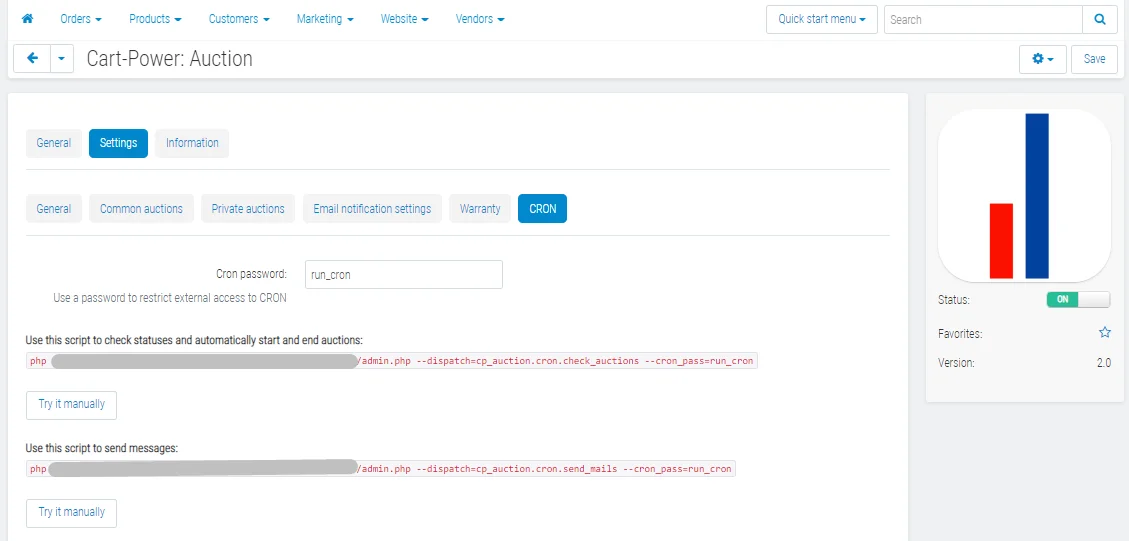Image resolution: width=1129 pixels, height=541 pixels.
Task: Click the Version 2.0 value
Action: point(1104,363)
